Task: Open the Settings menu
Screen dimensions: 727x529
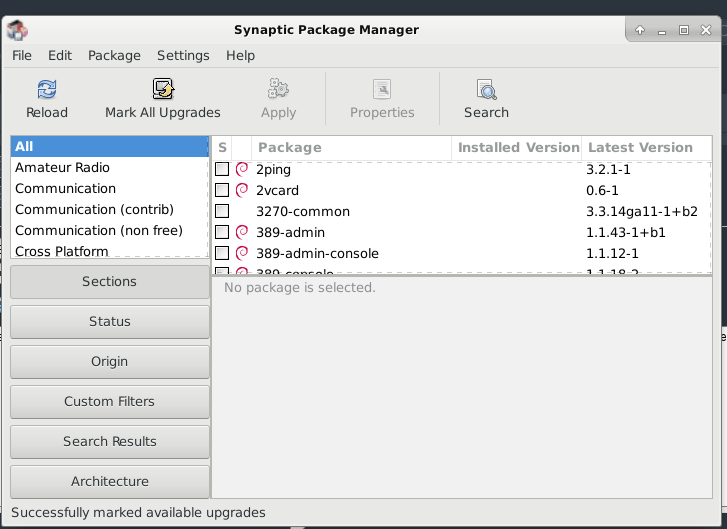Action: (x=183, y=56)
